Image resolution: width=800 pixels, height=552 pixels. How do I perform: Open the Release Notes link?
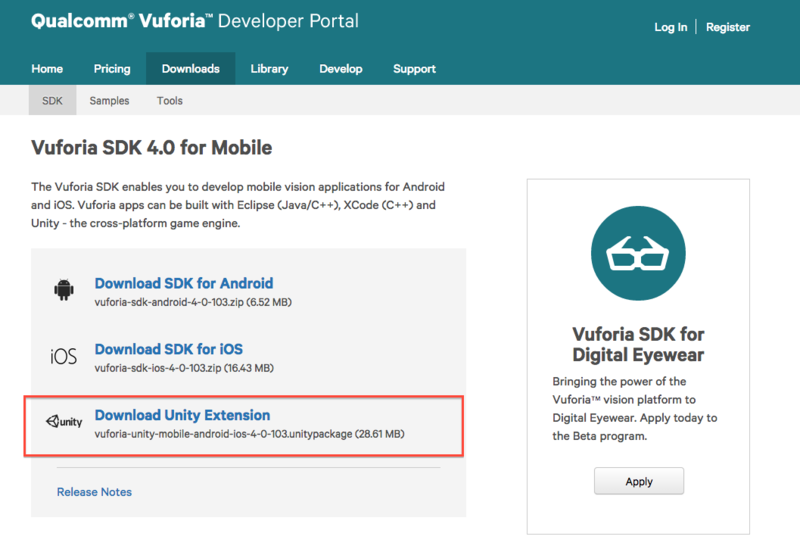point(94,492)
